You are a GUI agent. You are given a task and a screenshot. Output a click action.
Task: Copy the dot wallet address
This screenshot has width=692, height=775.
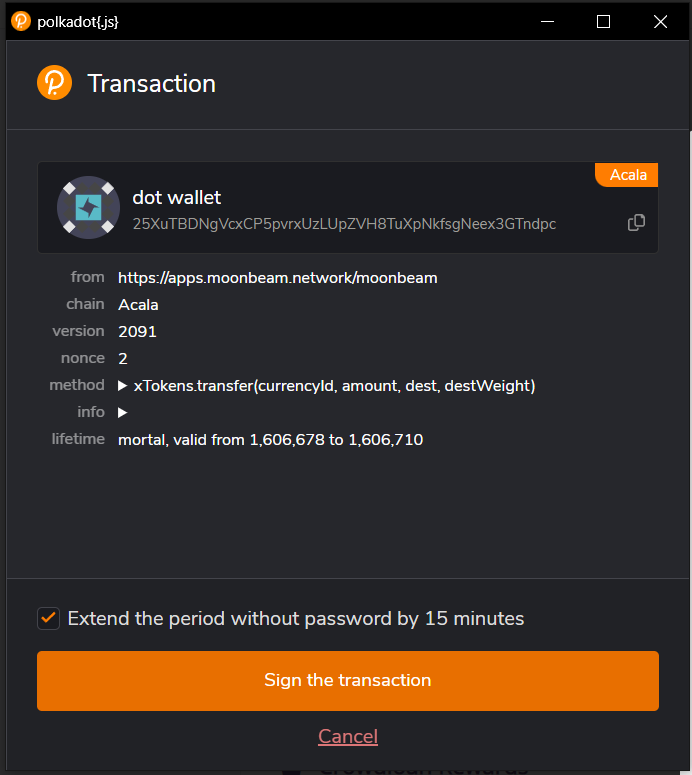pyautogui.click(x=636, y=223)
